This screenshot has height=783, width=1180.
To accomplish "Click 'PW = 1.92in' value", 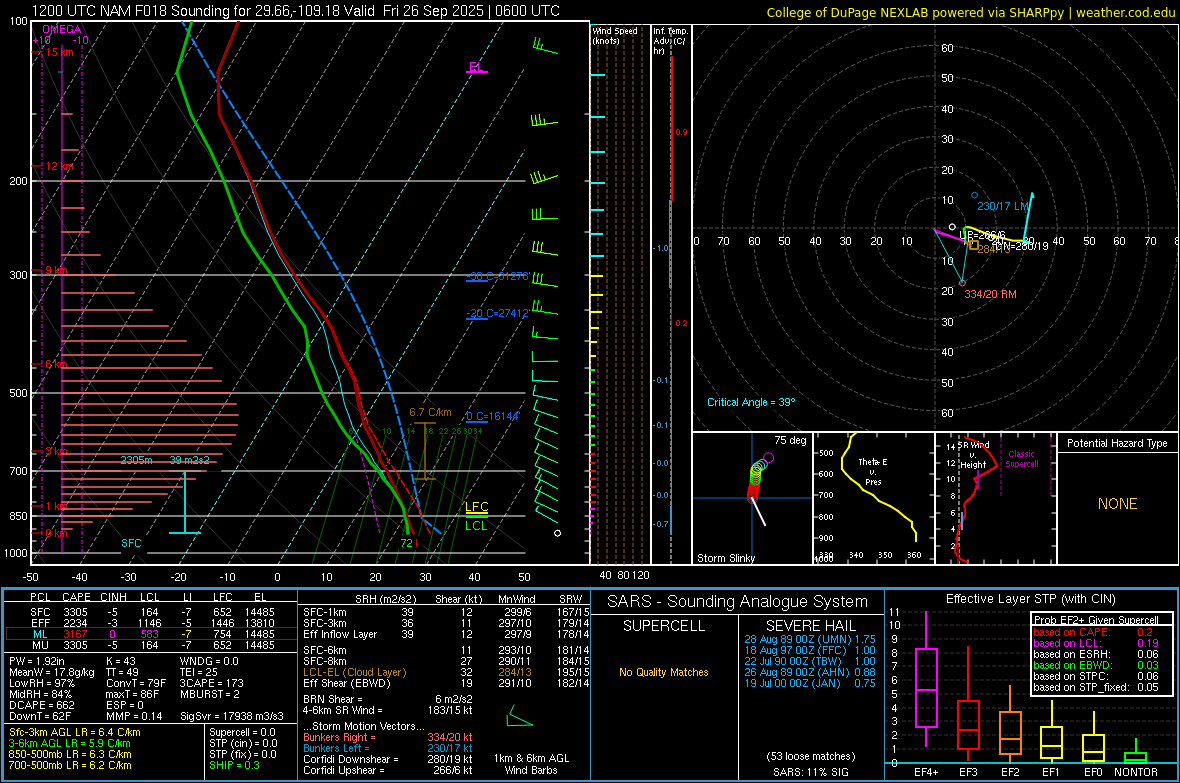I will (x=37, y=661).
